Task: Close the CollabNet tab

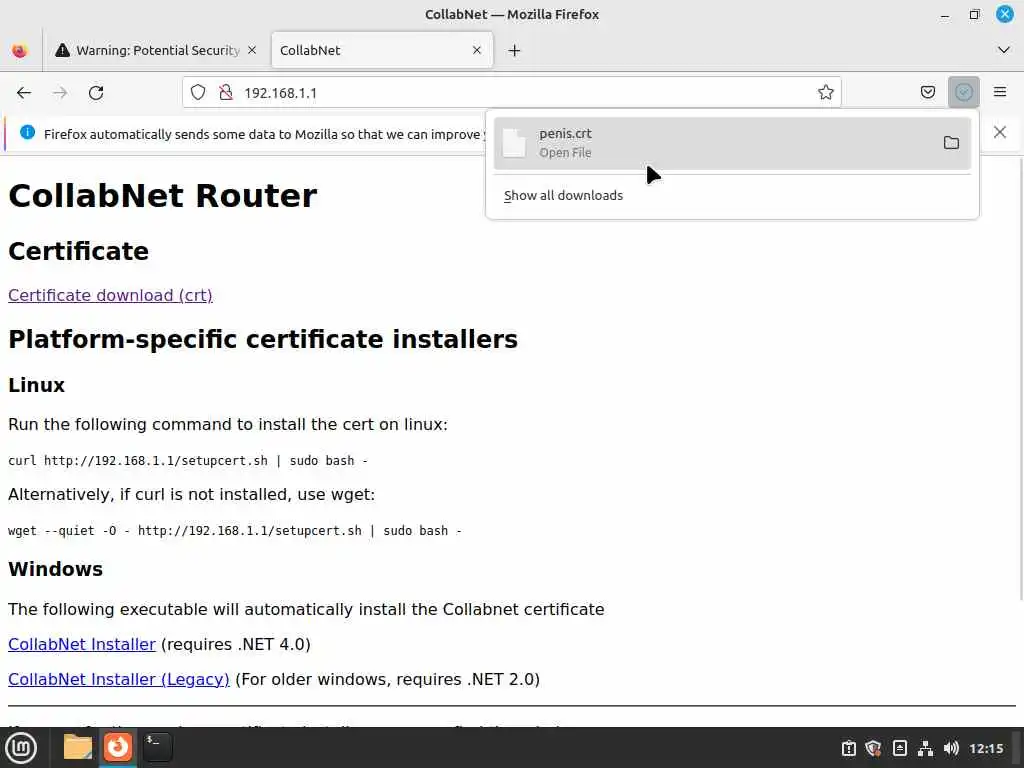Action: [x=477, y=50]
